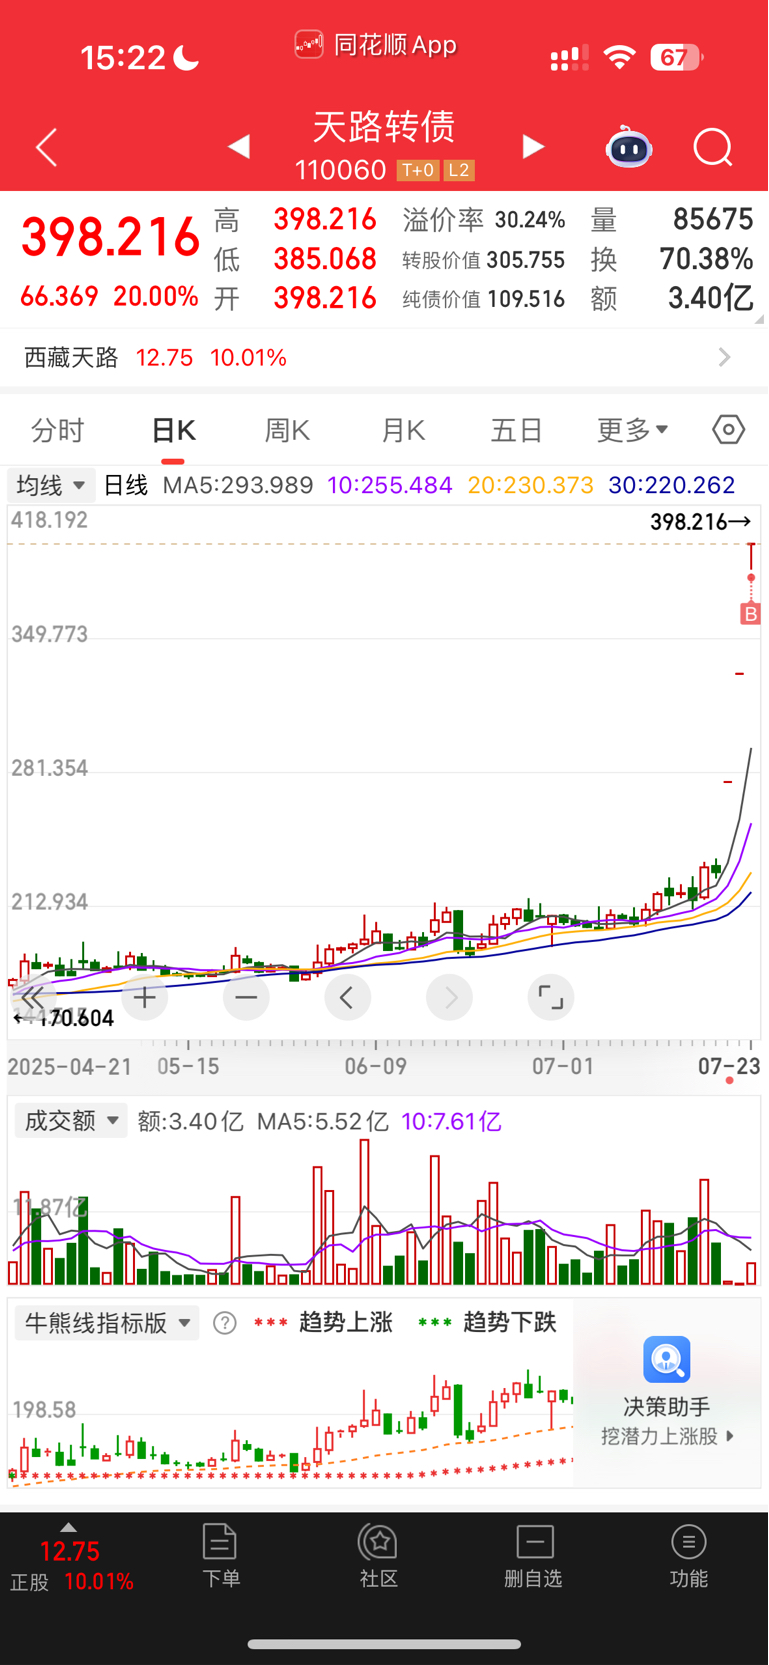The width and height of the screenshot is (769, 1665).
Task: Tap the MA5:293.989 label
Action: coord(238,486)
